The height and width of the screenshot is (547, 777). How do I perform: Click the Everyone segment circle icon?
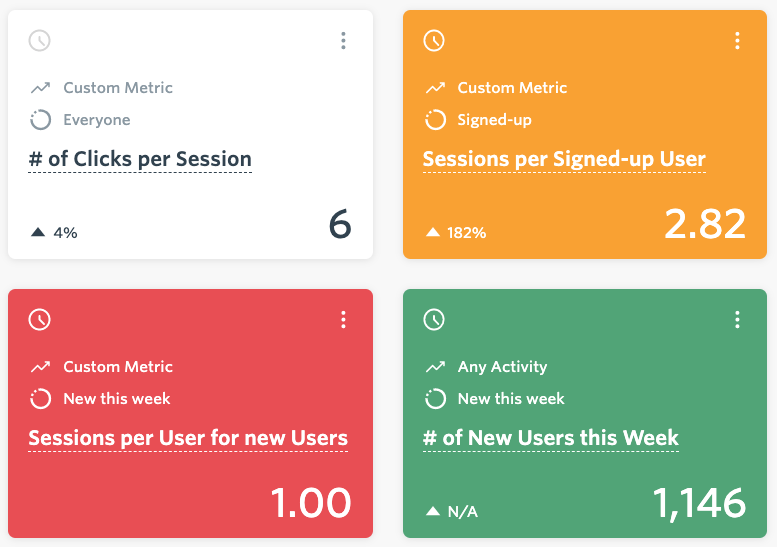41,120
